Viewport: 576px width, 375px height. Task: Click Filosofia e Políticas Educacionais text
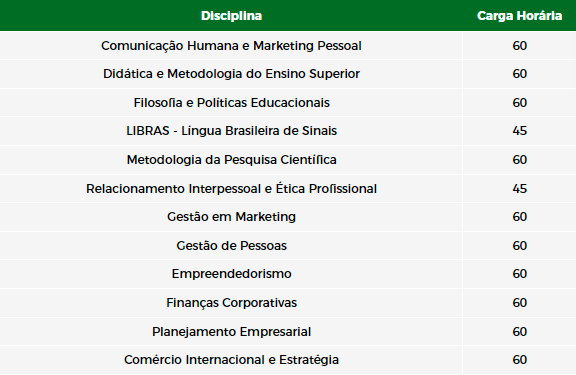pos(231,102)
